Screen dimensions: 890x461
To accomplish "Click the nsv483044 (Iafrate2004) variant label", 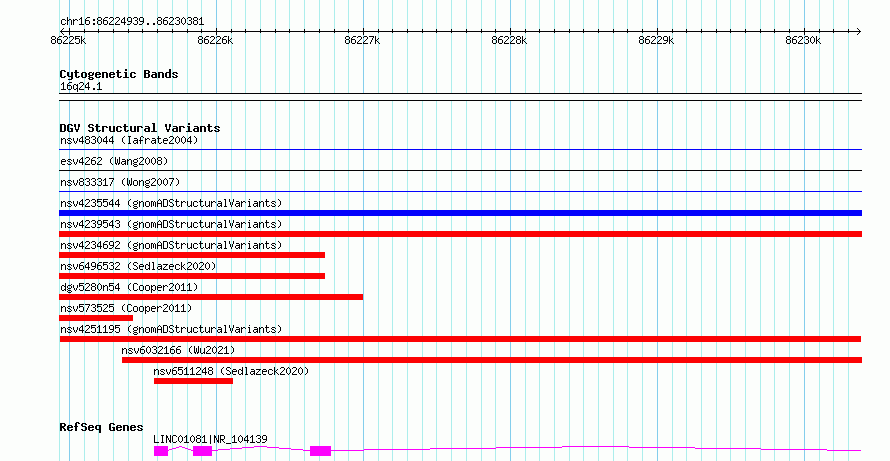I will tap(129, 140).
